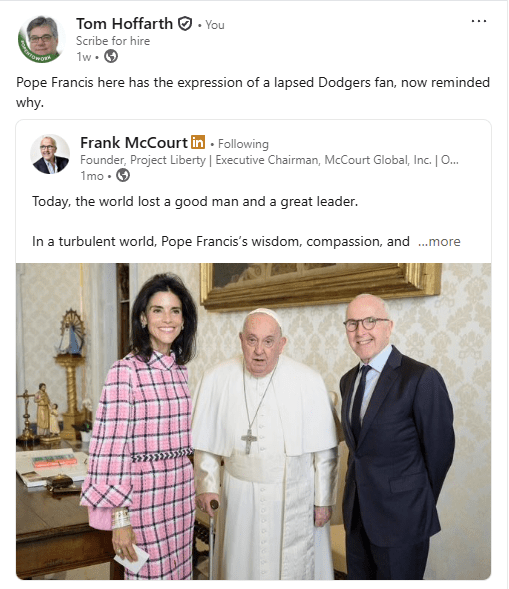Screen dimensions: 509x589
Task: Click the Pope Francis lapsed Dodgers fan caption
Action: click(x=253, y=92)
